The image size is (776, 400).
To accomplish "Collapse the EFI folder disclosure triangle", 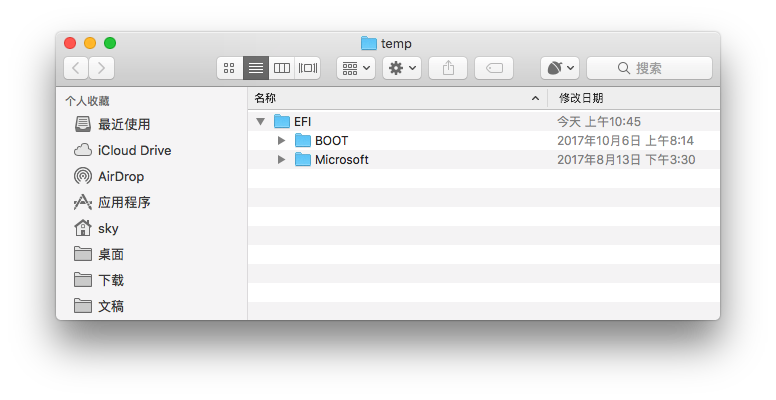I will pyautogui.click(x=261, y=121).
